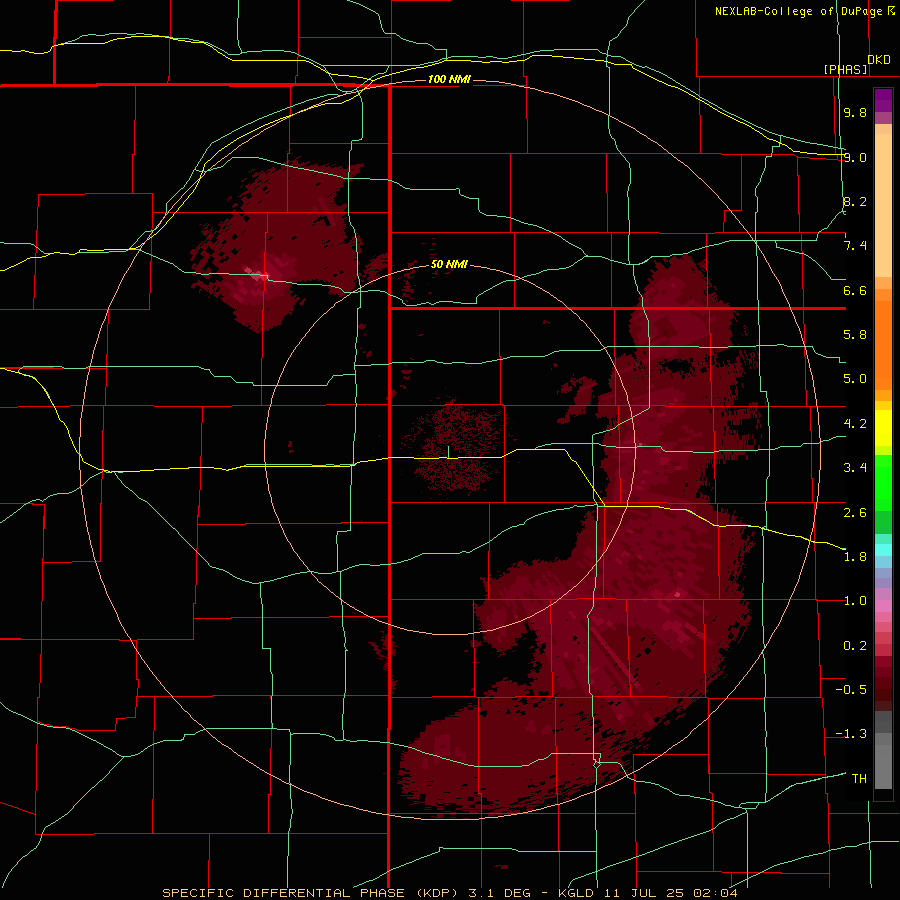
Task: Click the 5.8 scale value
Action: coord(855,335)
